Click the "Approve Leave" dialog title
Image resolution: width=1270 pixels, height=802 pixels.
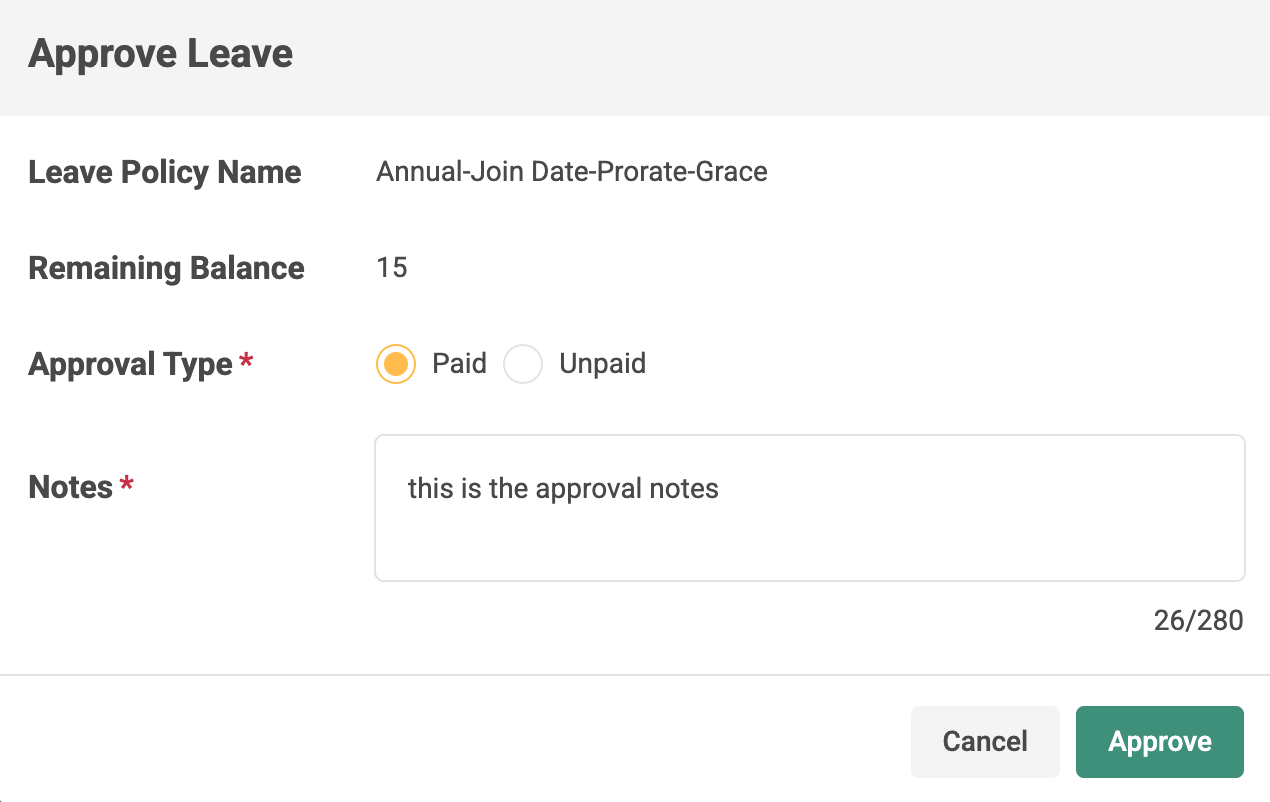[x=161, y=53]
